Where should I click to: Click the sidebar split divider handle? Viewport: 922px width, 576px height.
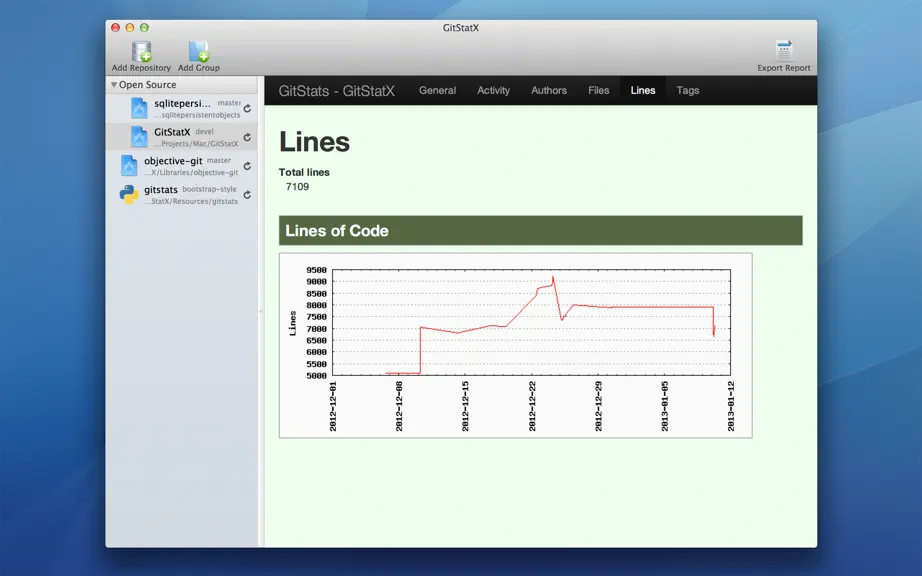(260, 312)
